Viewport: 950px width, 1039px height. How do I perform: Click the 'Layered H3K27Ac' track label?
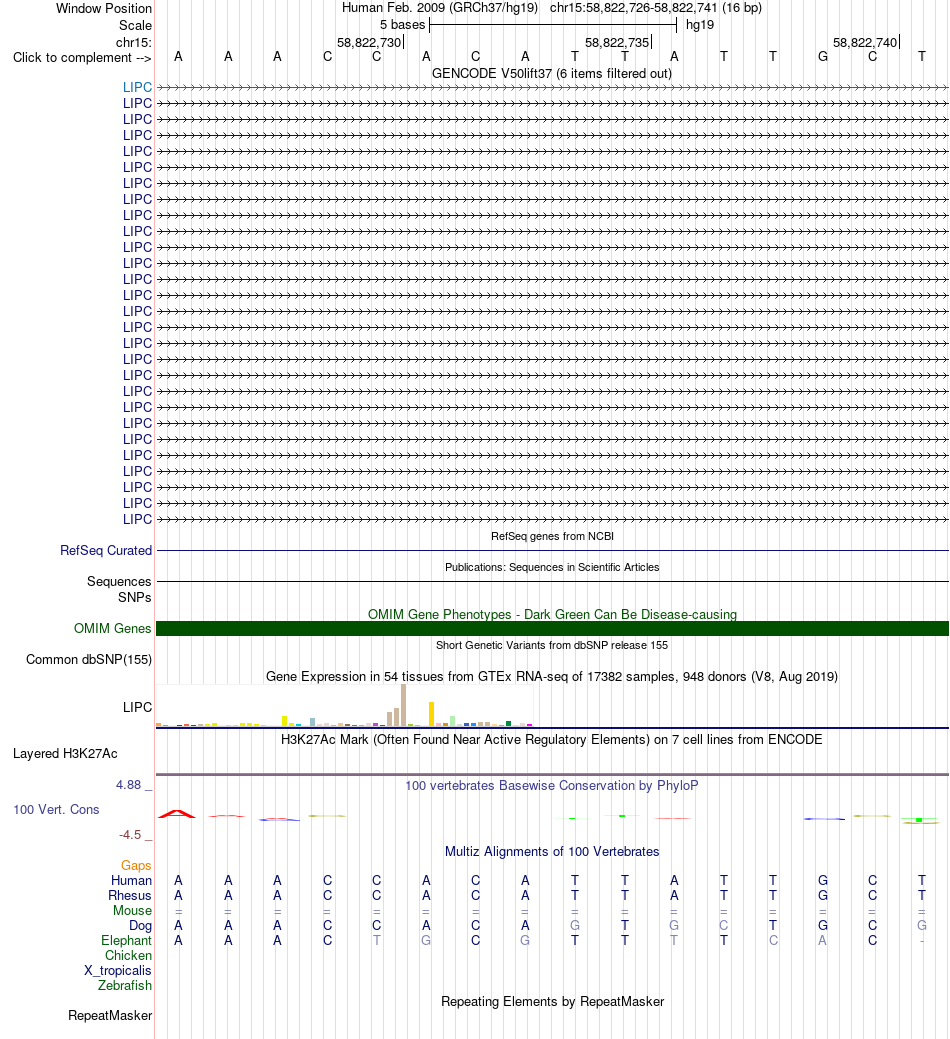tap(65, 753)
